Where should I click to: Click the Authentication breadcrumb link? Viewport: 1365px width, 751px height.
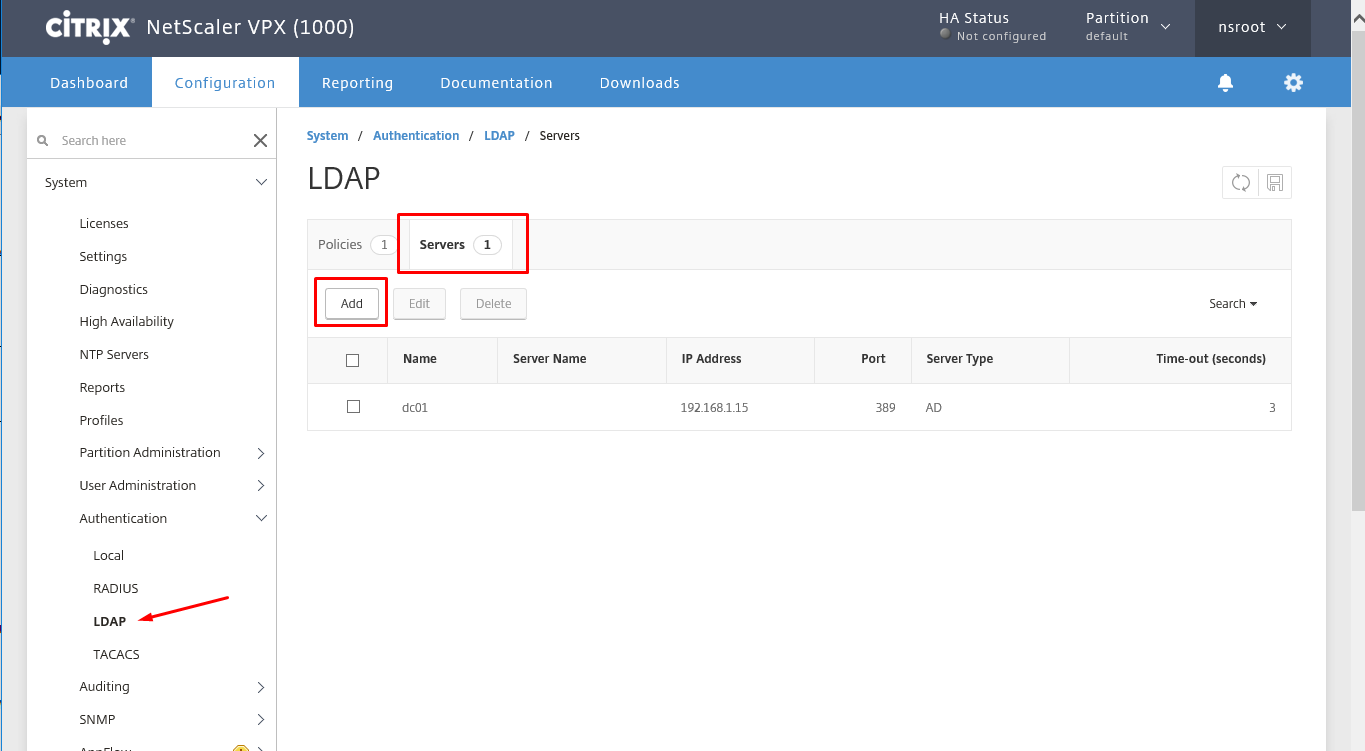(416, 136)
